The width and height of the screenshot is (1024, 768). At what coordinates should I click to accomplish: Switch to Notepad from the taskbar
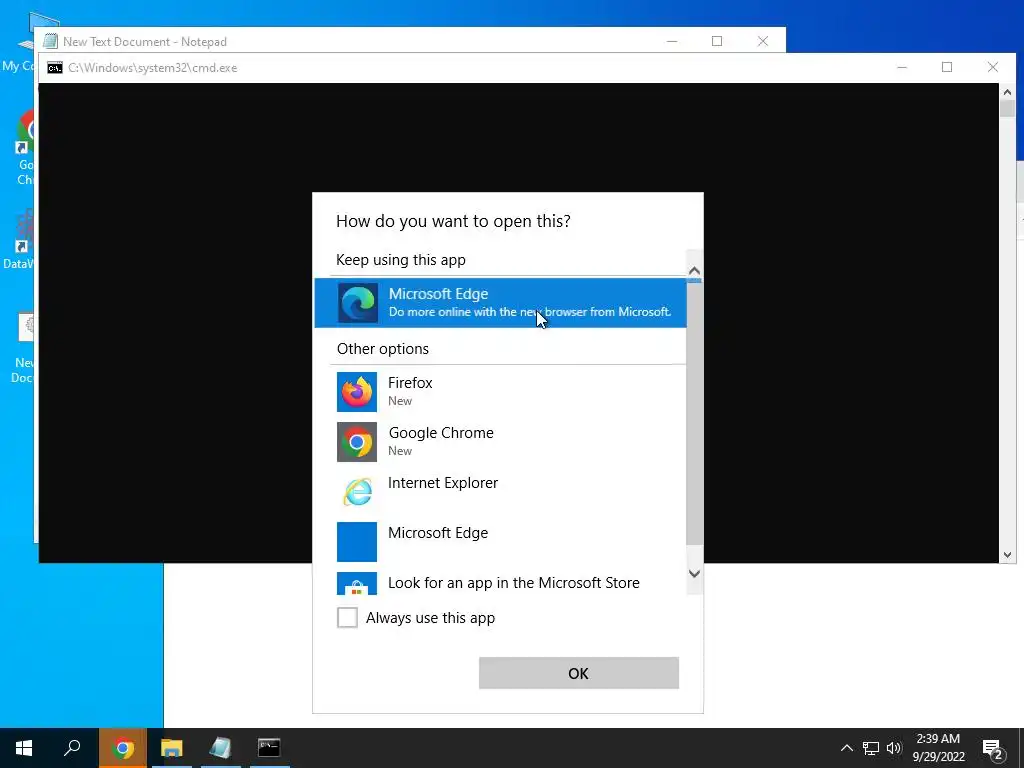tap(221, 748)
